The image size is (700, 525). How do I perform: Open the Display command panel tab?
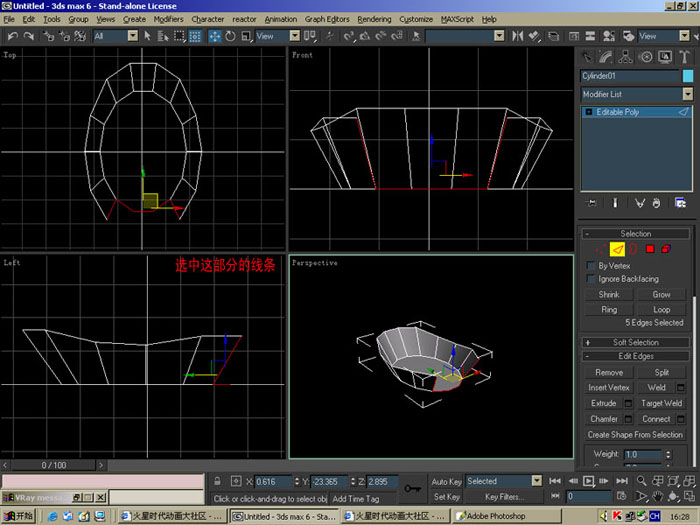coord(665,57)
